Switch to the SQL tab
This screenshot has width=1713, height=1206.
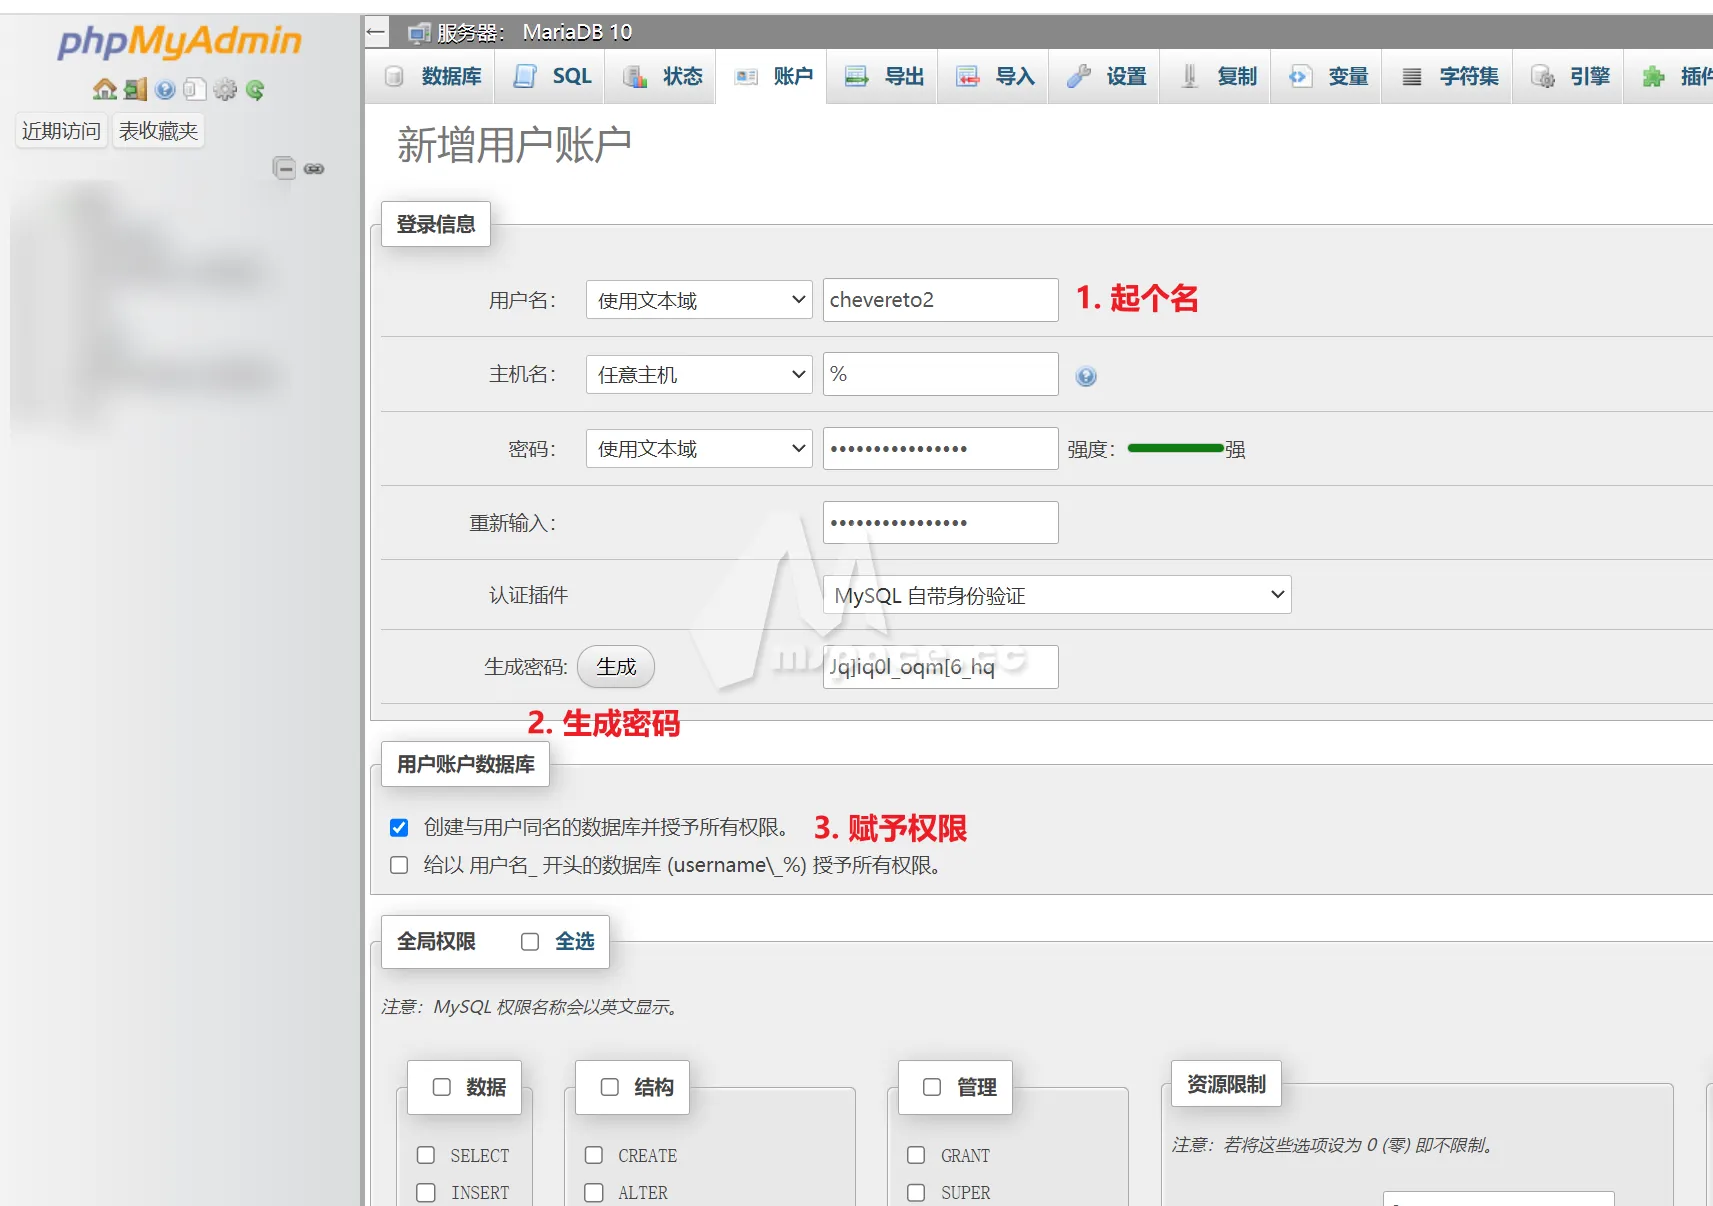pyautogui.click(x=551, y=76)
